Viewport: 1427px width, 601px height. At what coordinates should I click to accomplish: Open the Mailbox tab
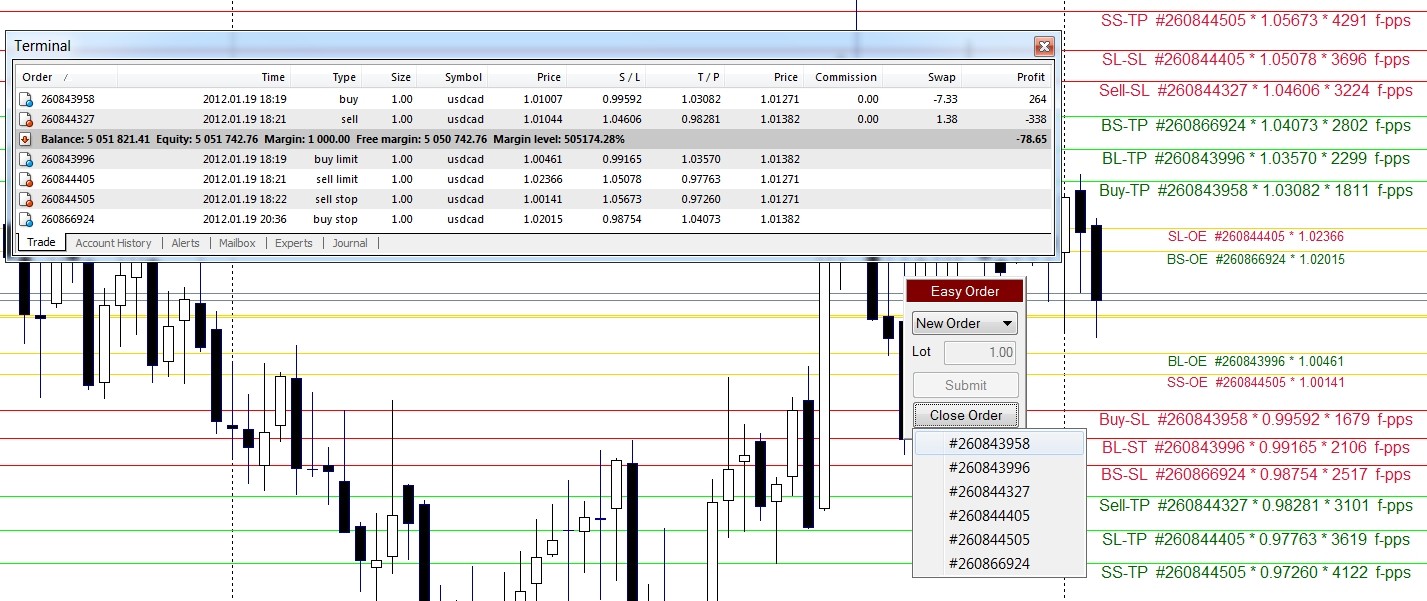click(x=236, y=242)
